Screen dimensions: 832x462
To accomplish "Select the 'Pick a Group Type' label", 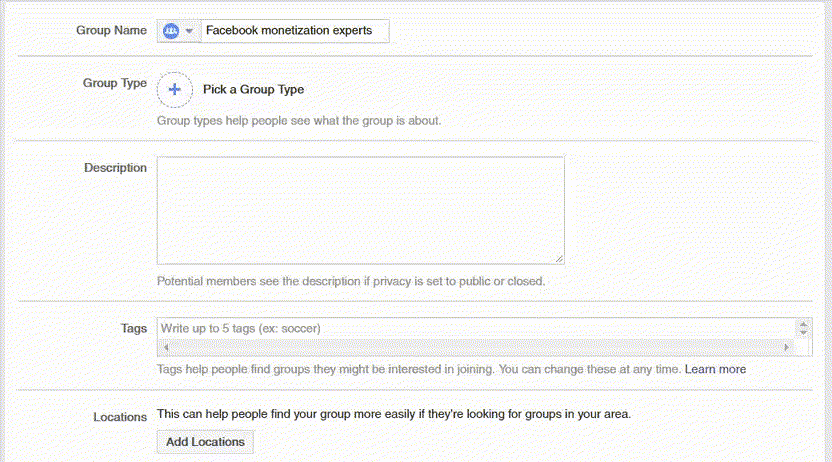I will (253, 89).
